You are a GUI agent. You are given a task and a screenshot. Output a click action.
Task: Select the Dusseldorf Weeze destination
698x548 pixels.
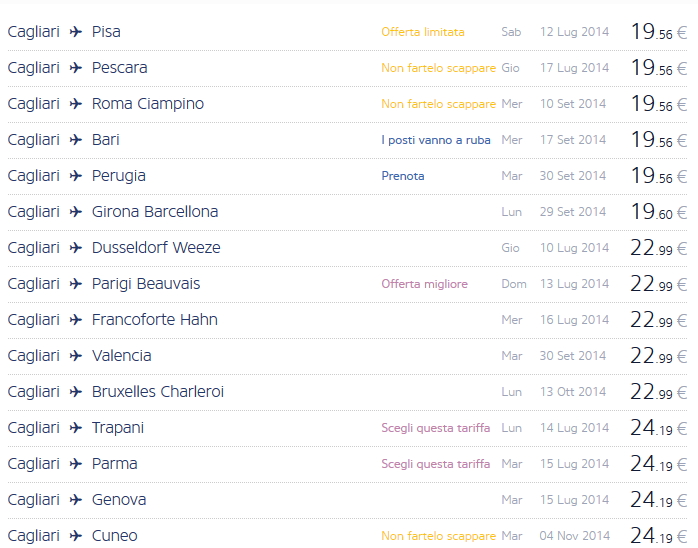[156, 248]
